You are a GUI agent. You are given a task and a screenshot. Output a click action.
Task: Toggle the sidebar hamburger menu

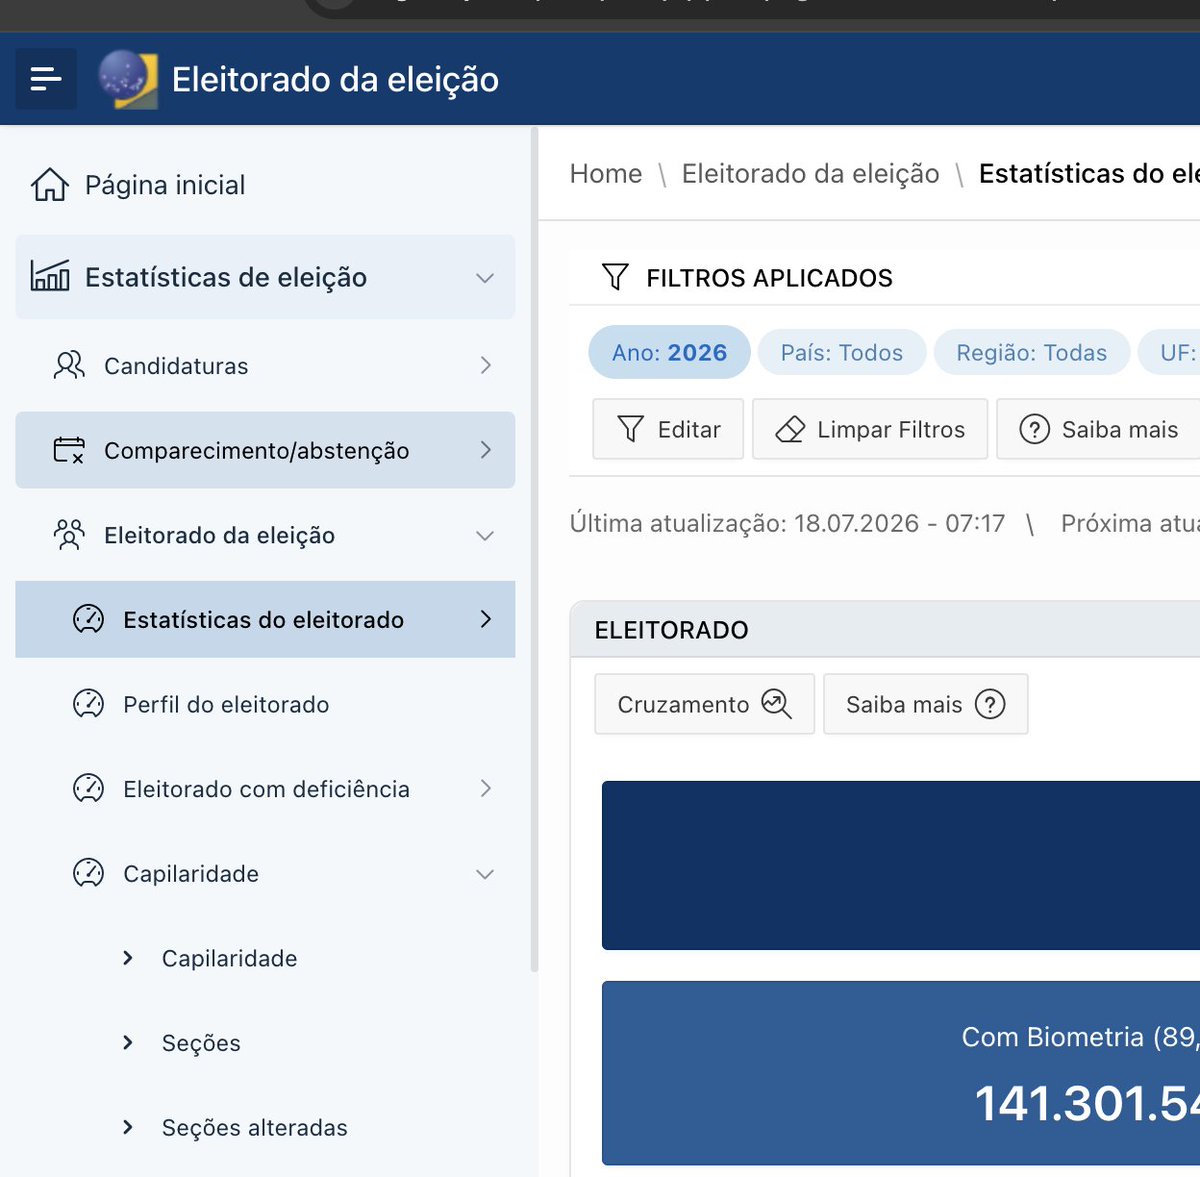[46, 78]
